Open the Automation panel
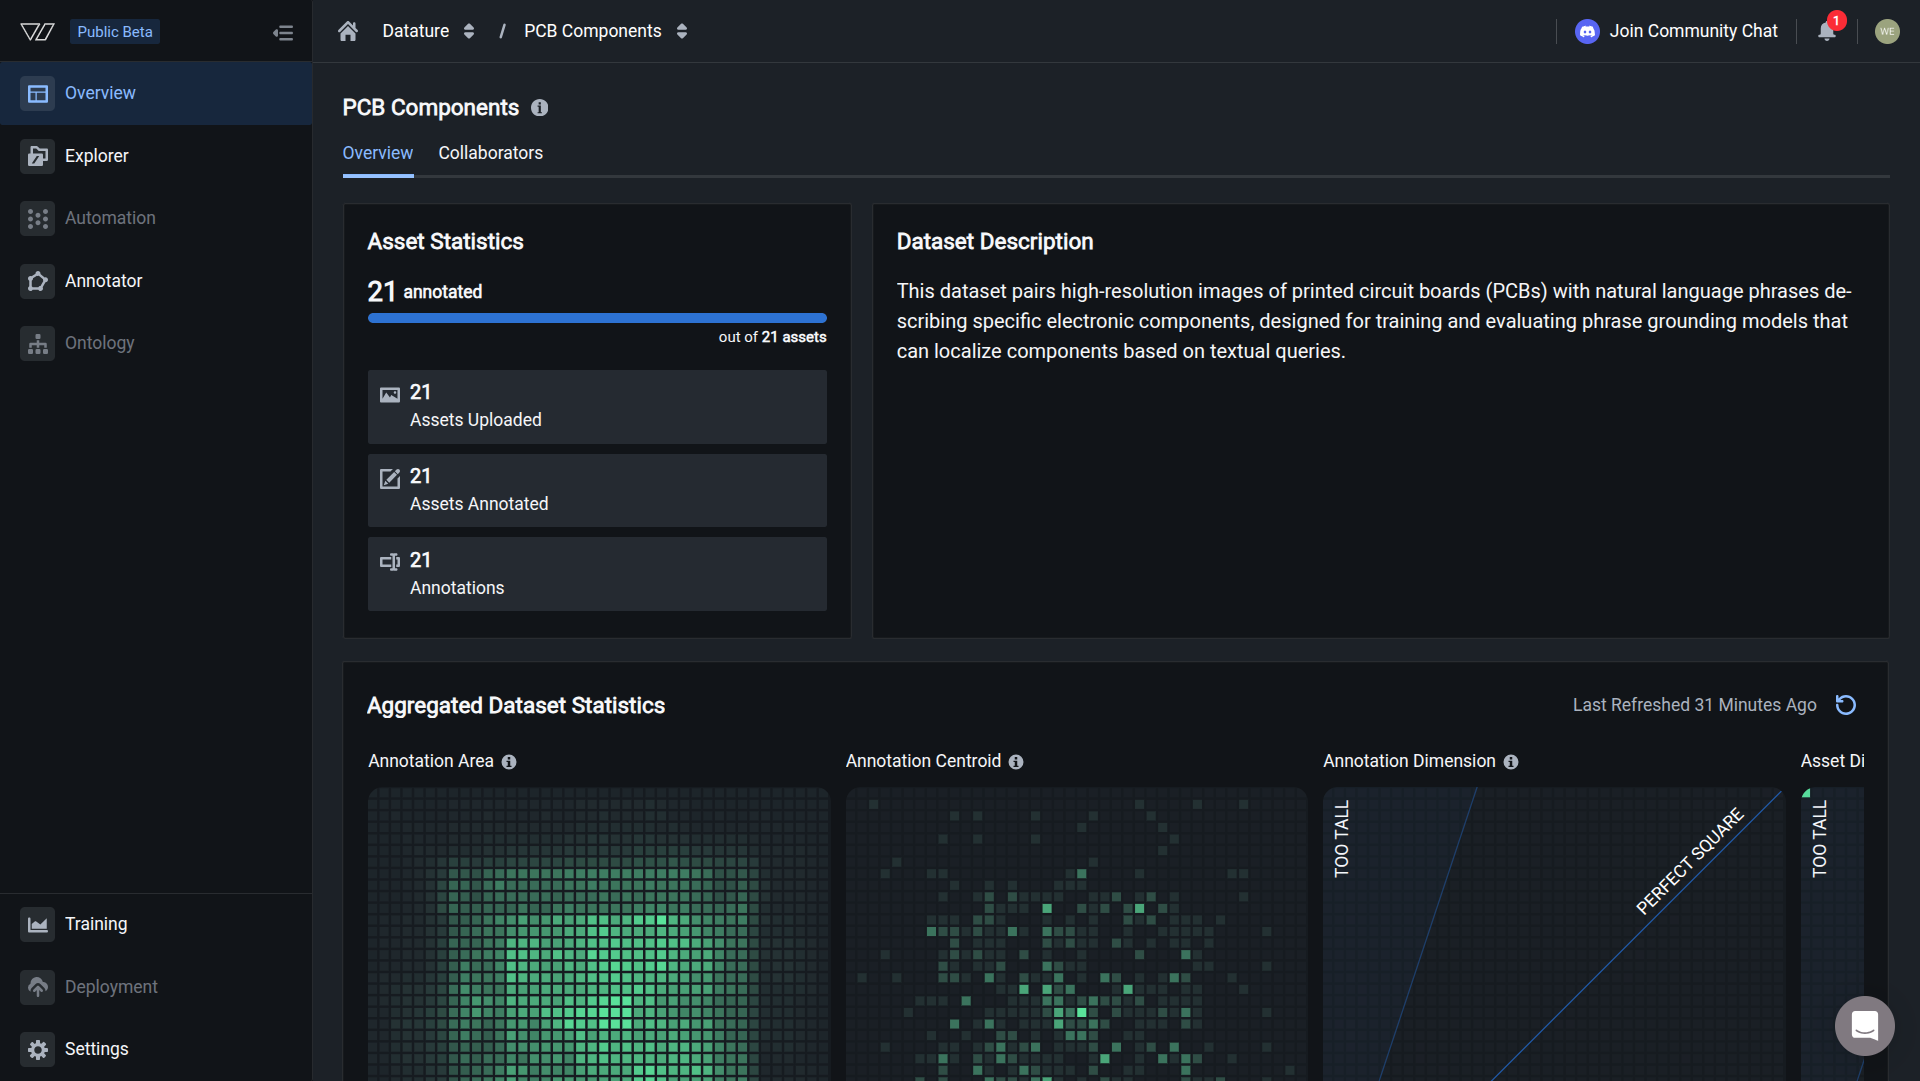1920x1081 pixels. pos(110,218)
